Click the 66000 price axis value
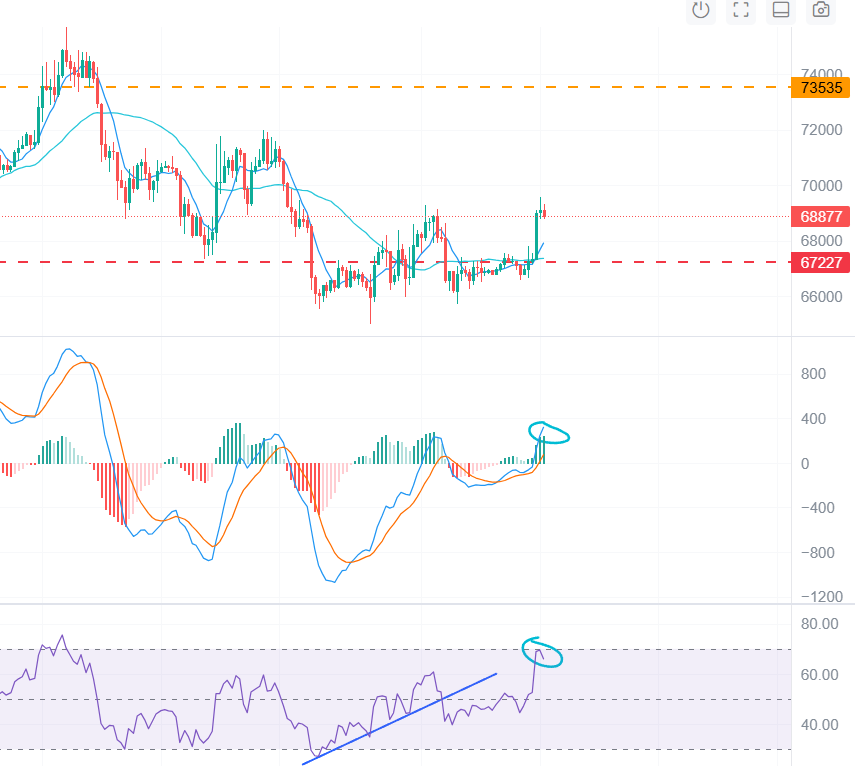The image size is (855, 766). 821,297
